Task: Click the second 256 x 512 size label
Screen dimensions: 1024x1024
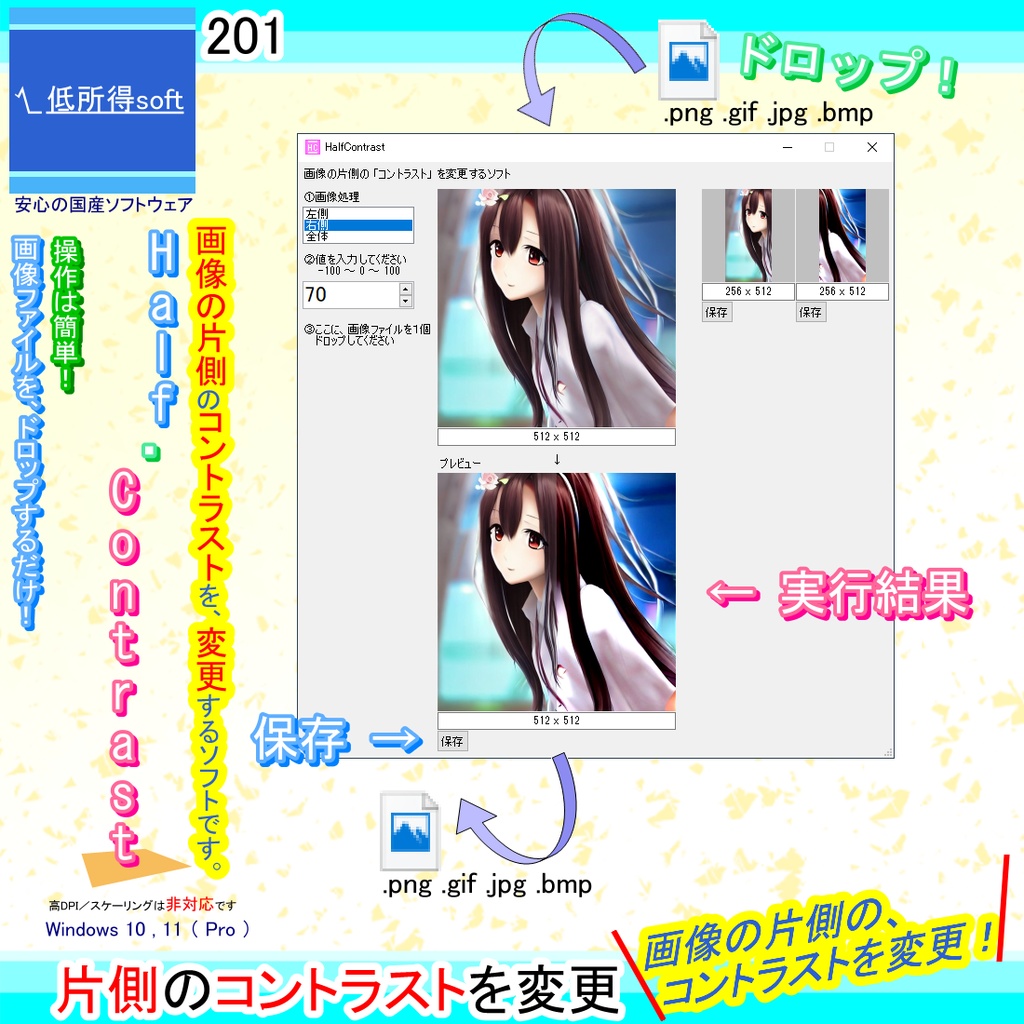Action: point(842,291)
